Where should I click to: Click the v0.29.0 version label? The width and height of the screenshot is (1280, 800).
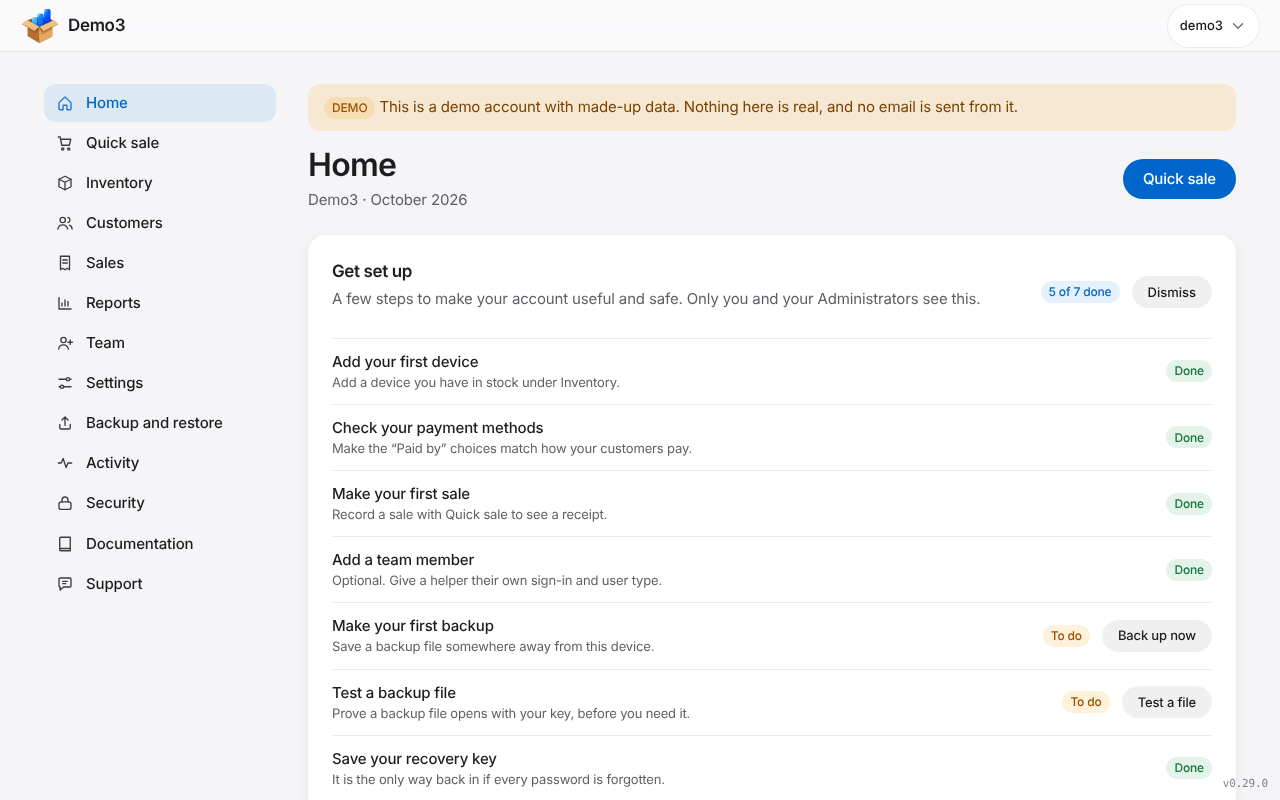1245,784
